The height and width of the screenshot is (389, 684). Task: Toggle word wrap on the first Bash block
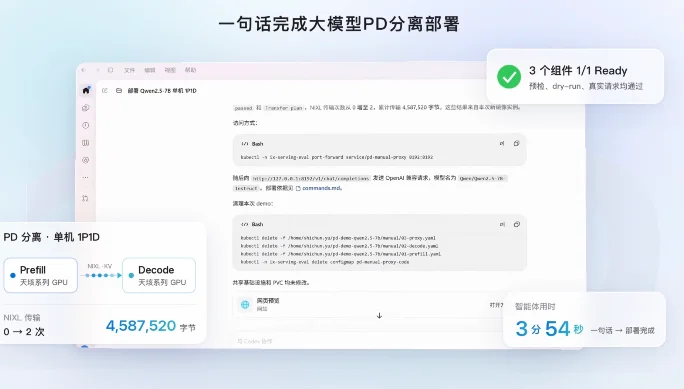pos(502,143)
